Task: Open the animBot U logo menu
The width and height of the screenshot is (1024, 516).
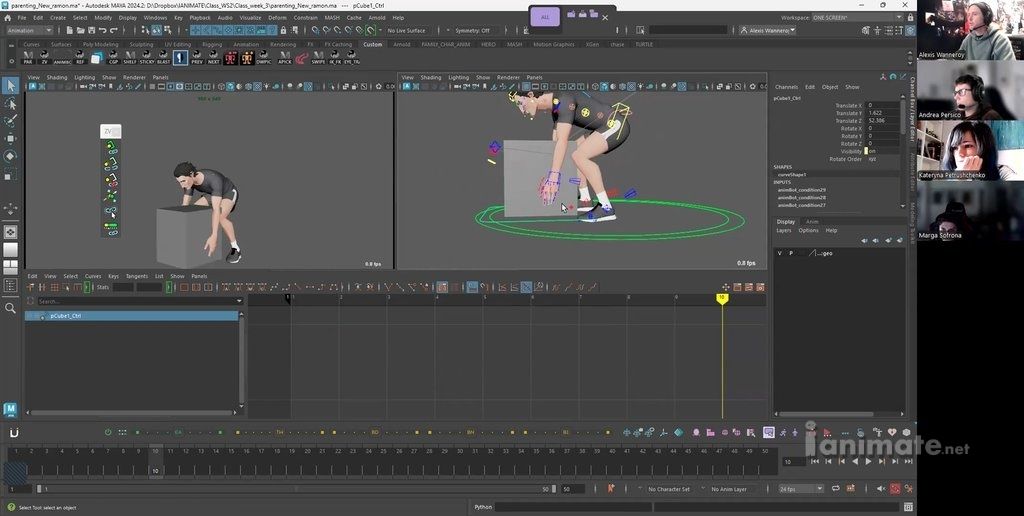Action: [14, 432]
